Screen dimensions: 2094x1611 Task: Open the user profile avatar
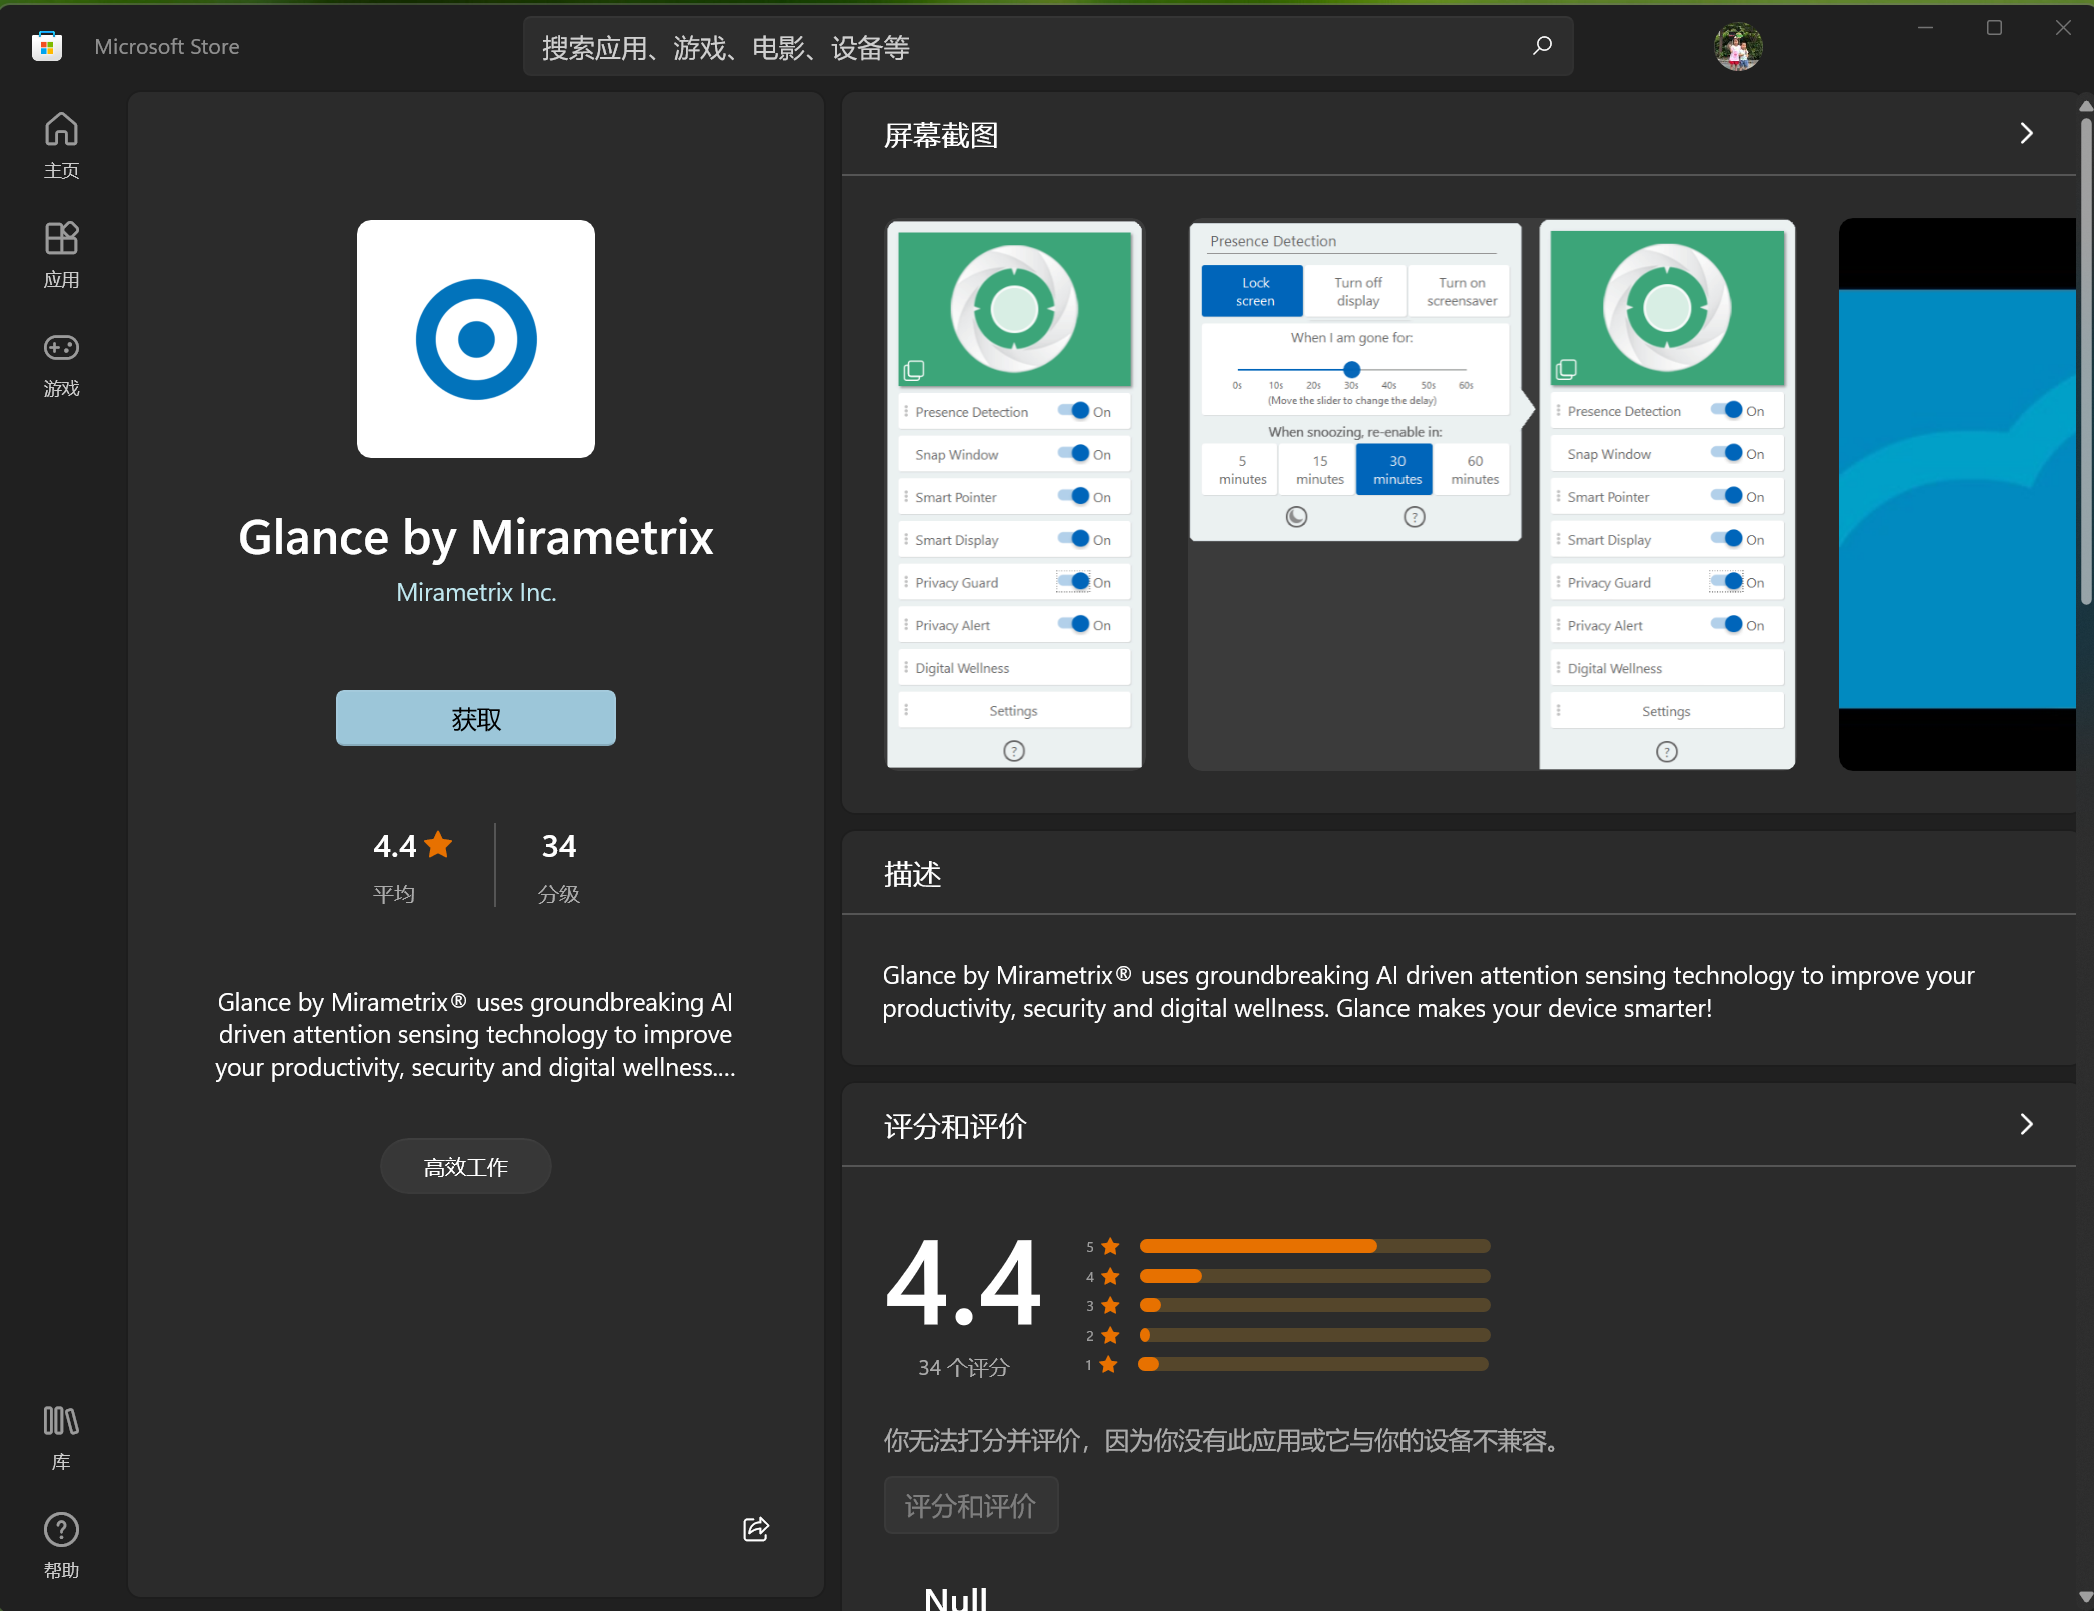[x=1738, y=46]
